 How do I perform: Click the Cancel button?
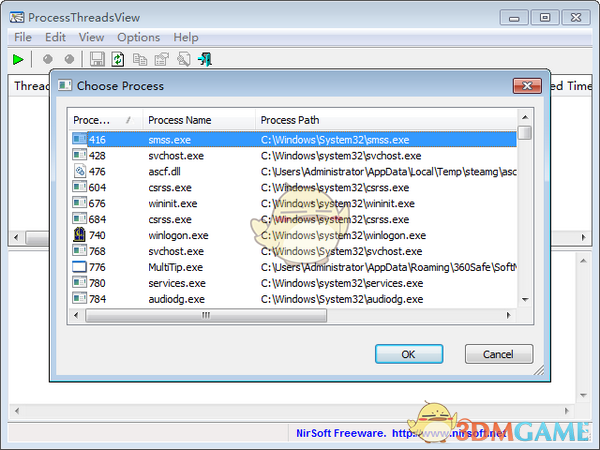(x=499, y=354)
